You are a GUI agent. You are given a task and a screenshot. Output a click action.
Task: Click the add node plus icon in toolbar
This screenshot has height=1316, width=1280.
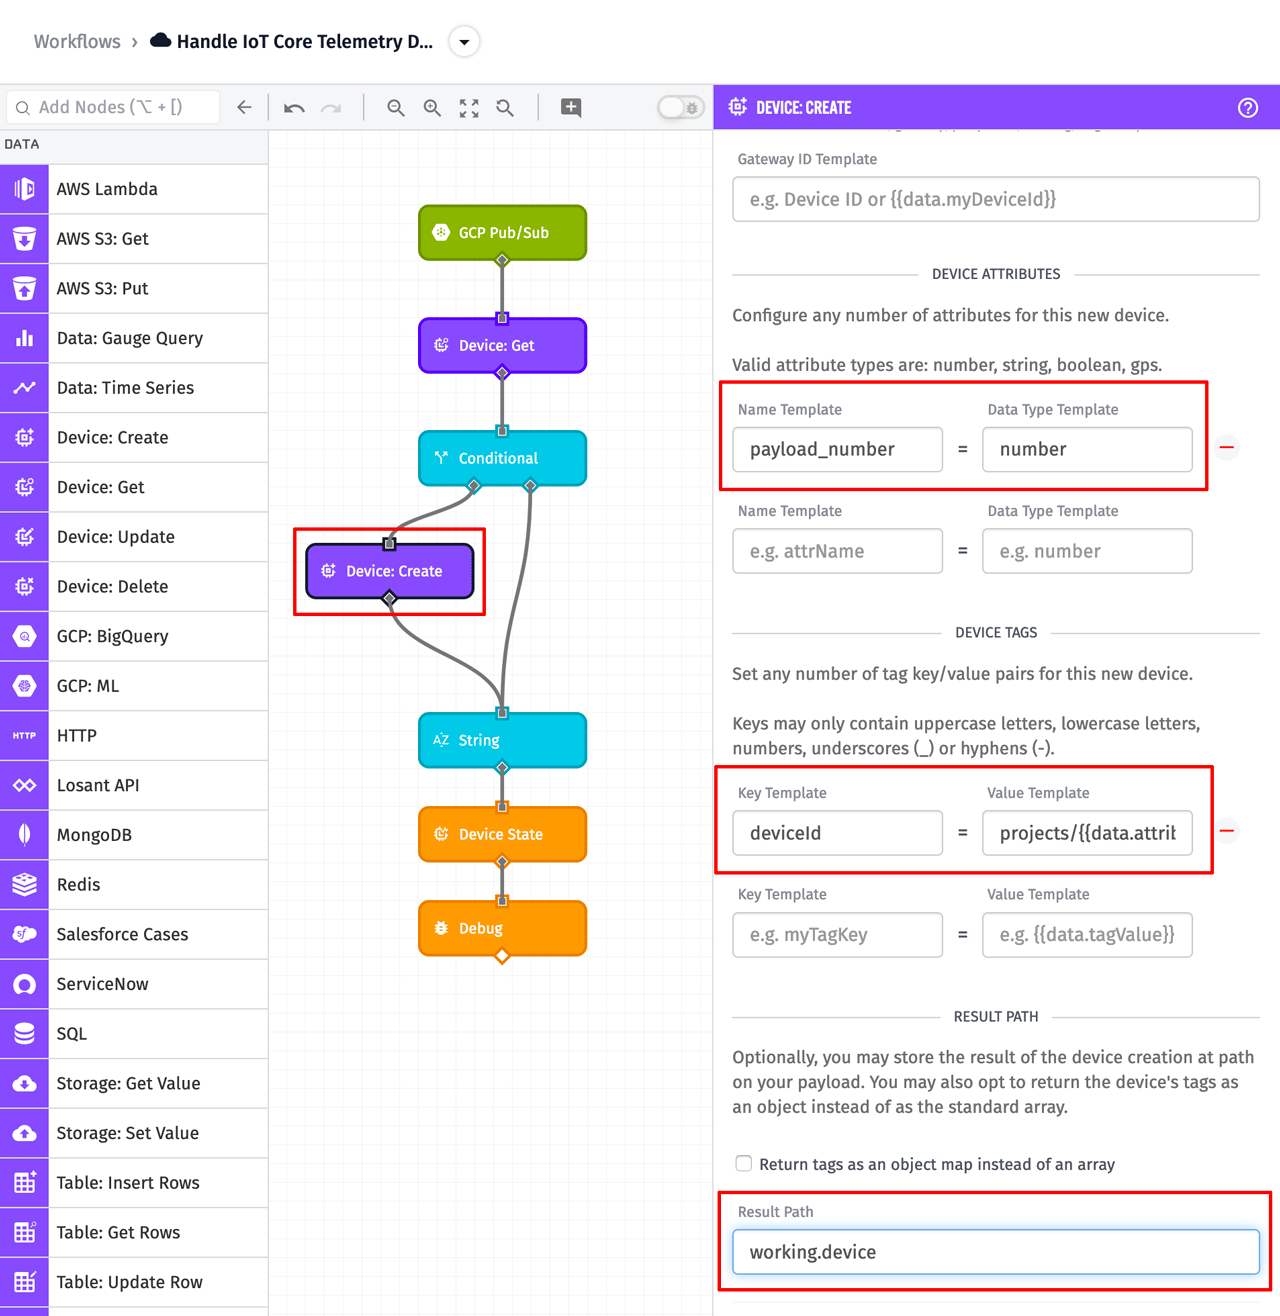point(570,107)
